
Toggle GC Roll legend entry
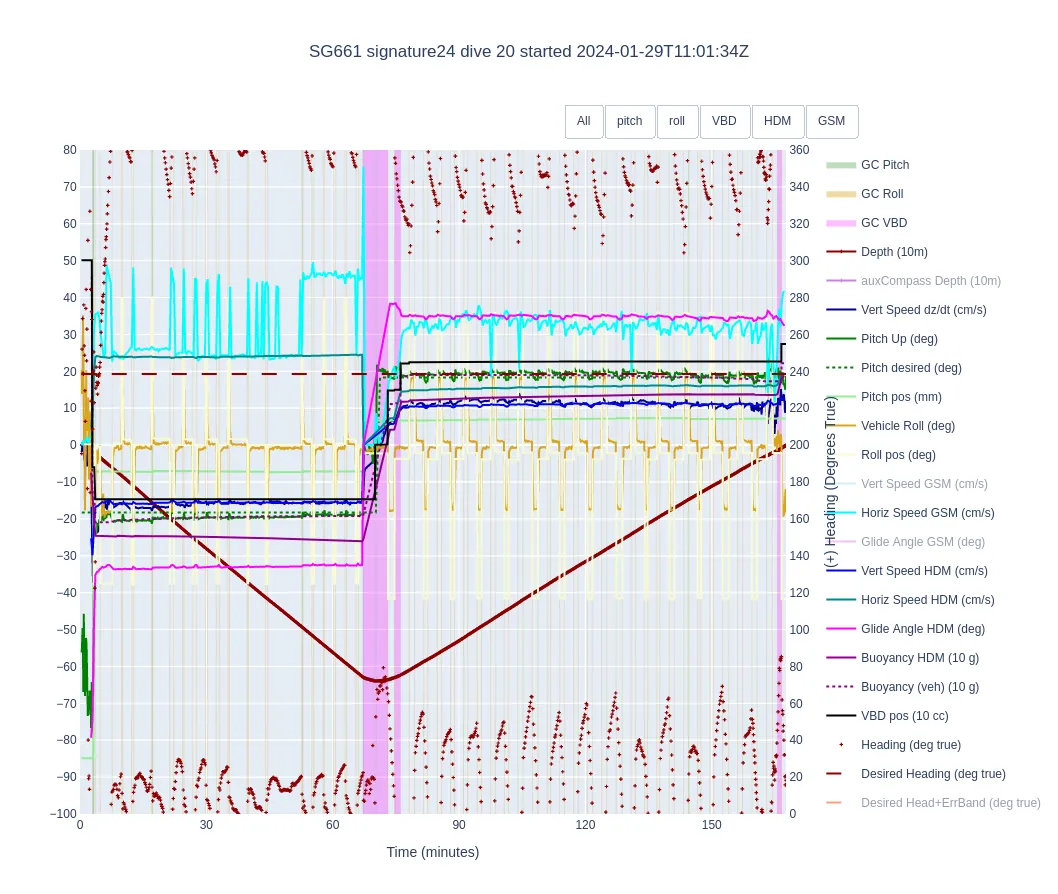(865, 194)
